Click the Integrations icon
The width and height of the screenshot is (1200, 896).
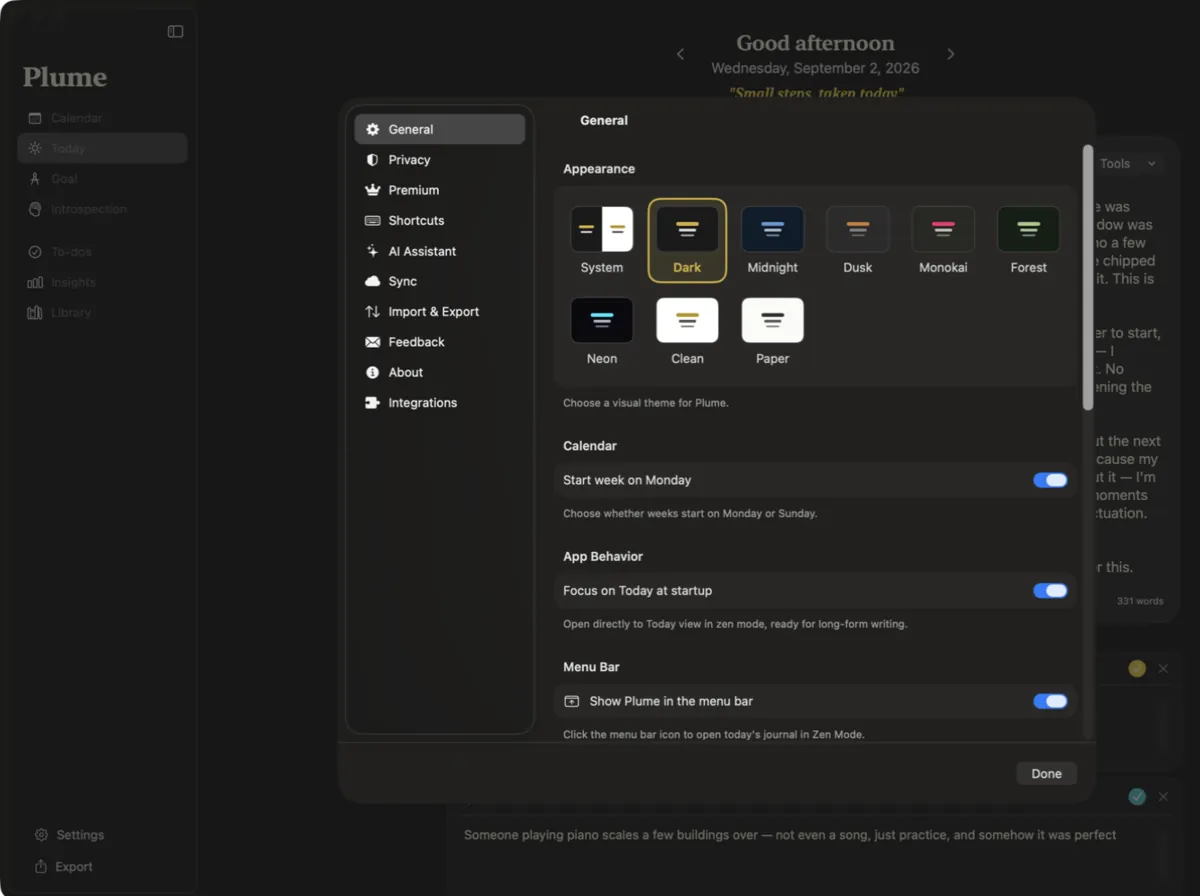tap(372, 402)
